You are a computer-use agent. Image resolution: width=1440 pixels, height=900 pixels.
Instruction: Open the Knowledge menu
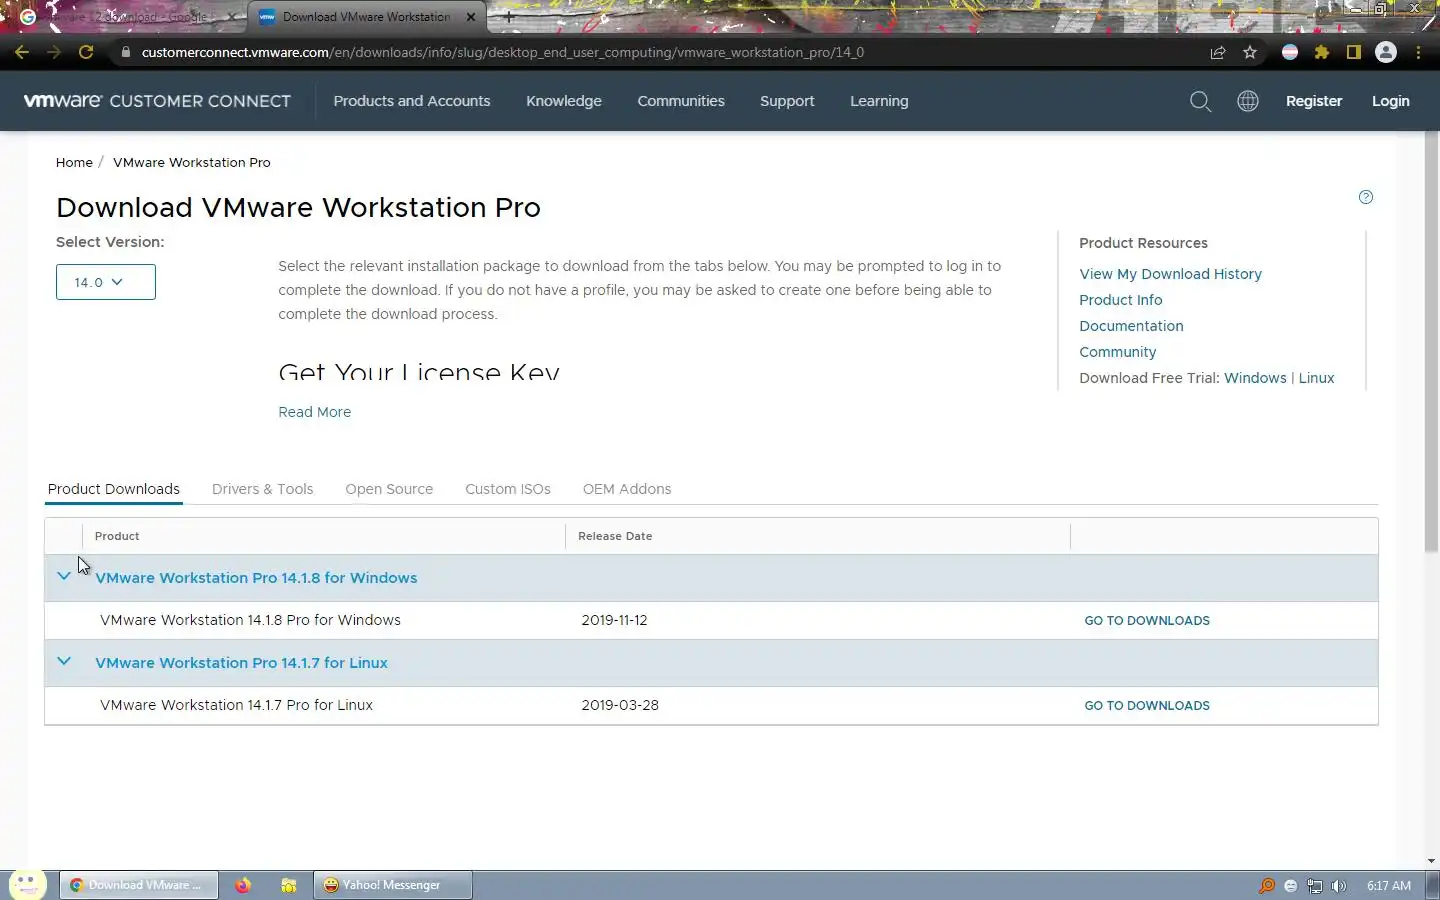click(x=564, y=101)
